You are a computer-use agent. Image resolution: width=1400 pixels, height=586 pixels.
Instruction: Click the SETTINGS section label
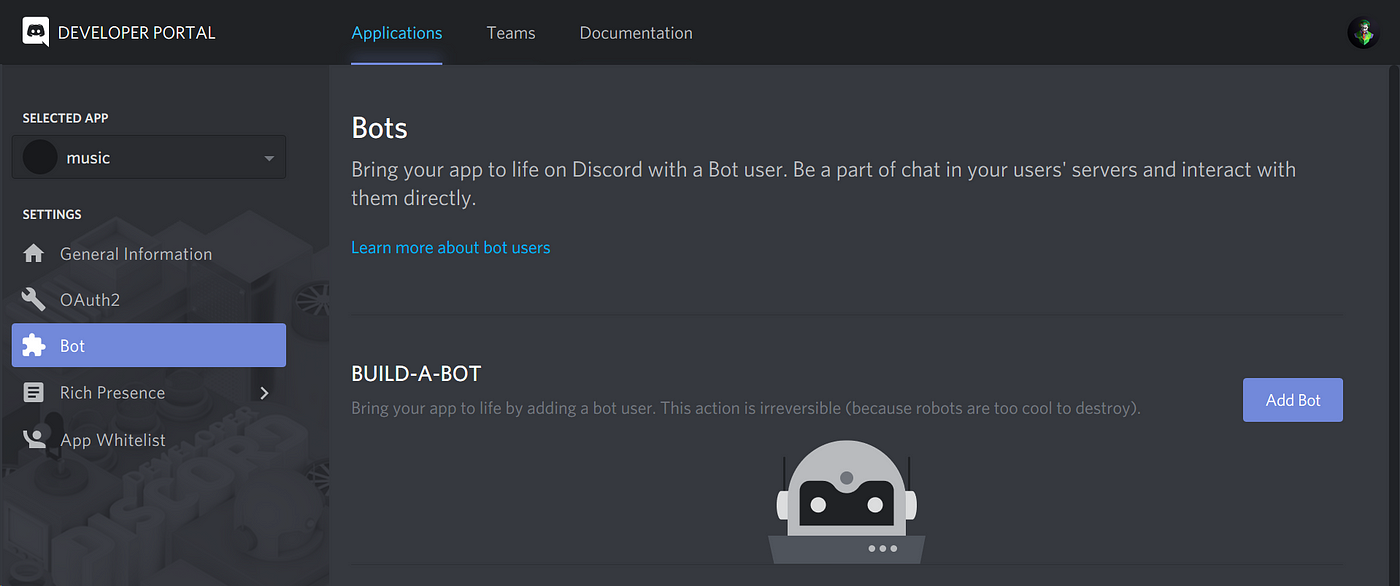click(x=52, y=214)
